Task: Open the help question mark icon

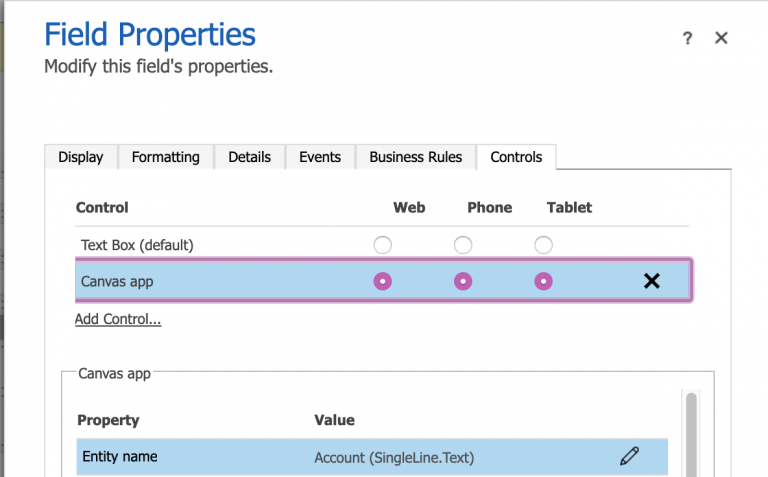Action: tap(687, 38)
